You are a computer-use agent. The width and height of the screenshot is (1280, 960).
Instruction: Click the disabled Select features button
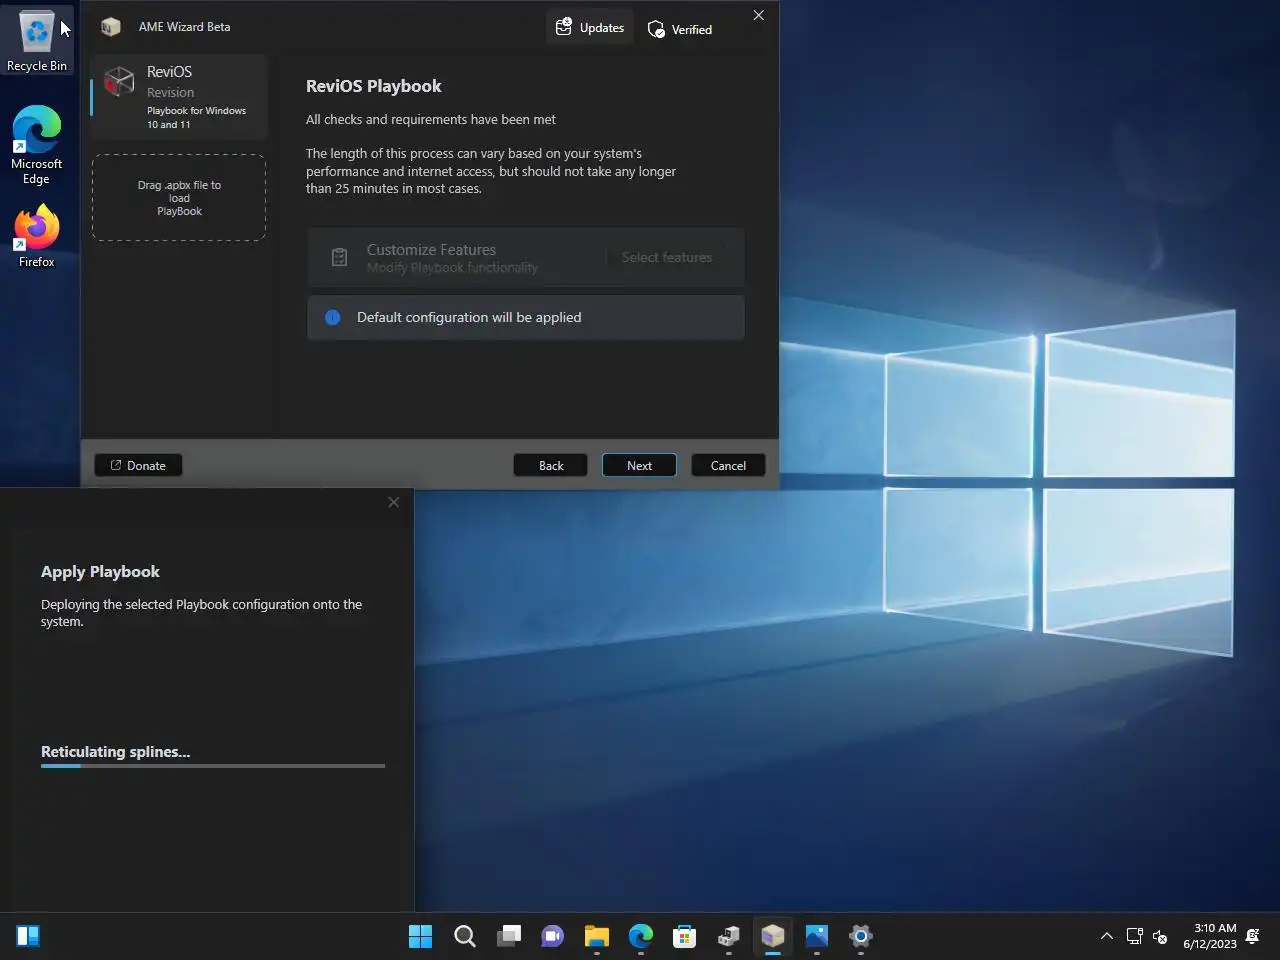tap(667, 257)
